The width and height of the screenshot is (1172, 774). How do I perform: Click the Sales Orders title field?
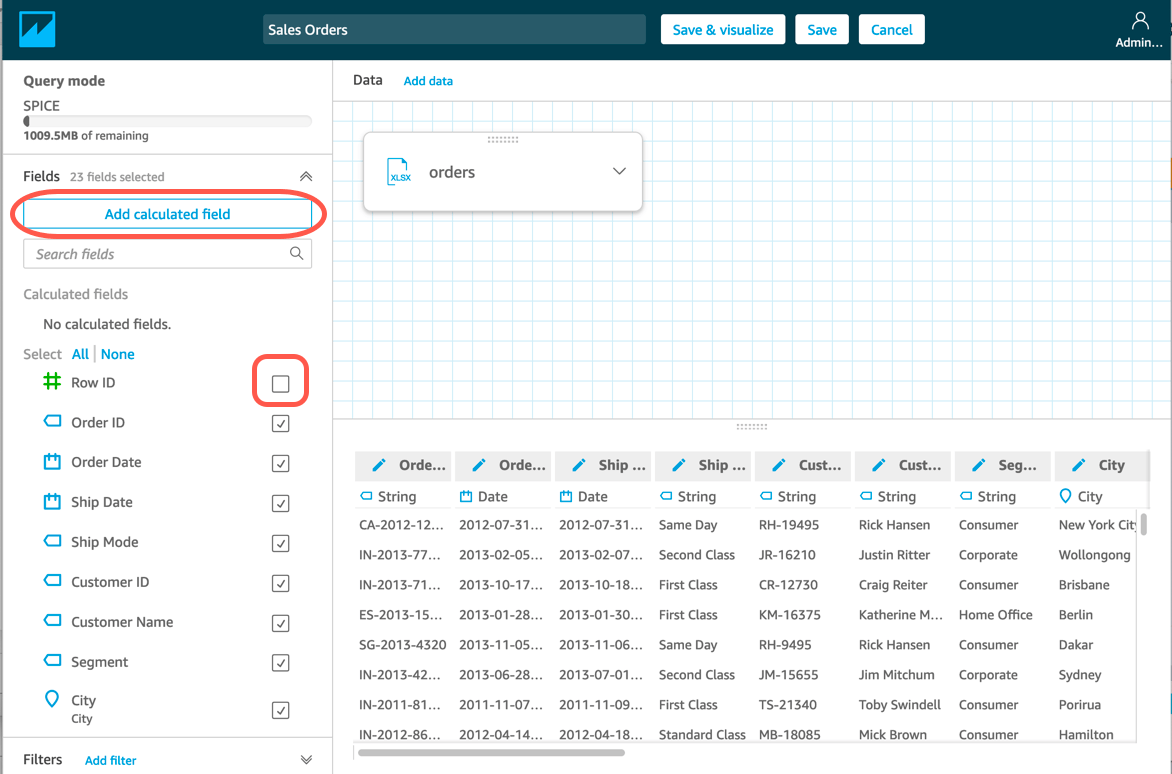click(453, 29)
